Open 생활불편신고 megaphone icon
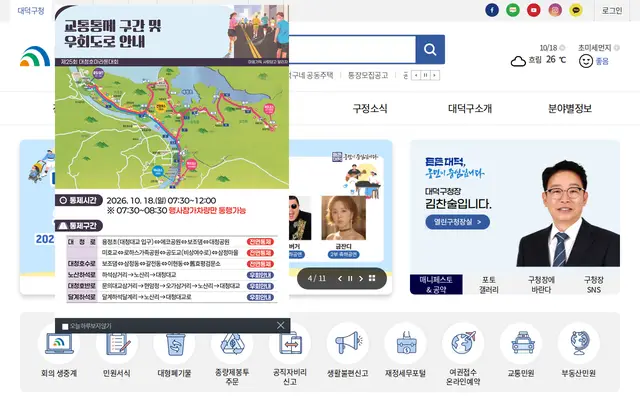Image resolution: width=640 pixels, height=400 pixels. click(x=348, y=344)
